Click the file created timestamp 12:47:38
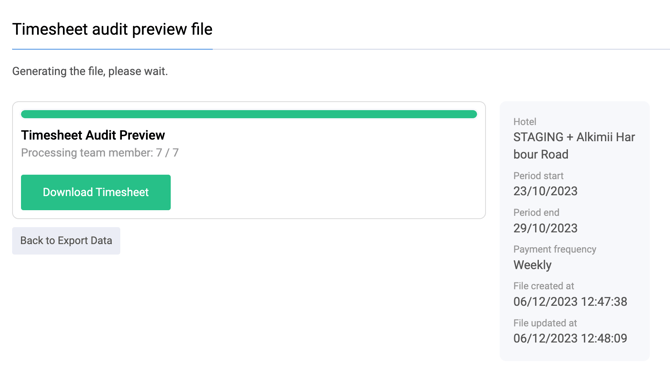Image resolution: width=670 pixels, height=376 pixels. click(x=570, y=302)
